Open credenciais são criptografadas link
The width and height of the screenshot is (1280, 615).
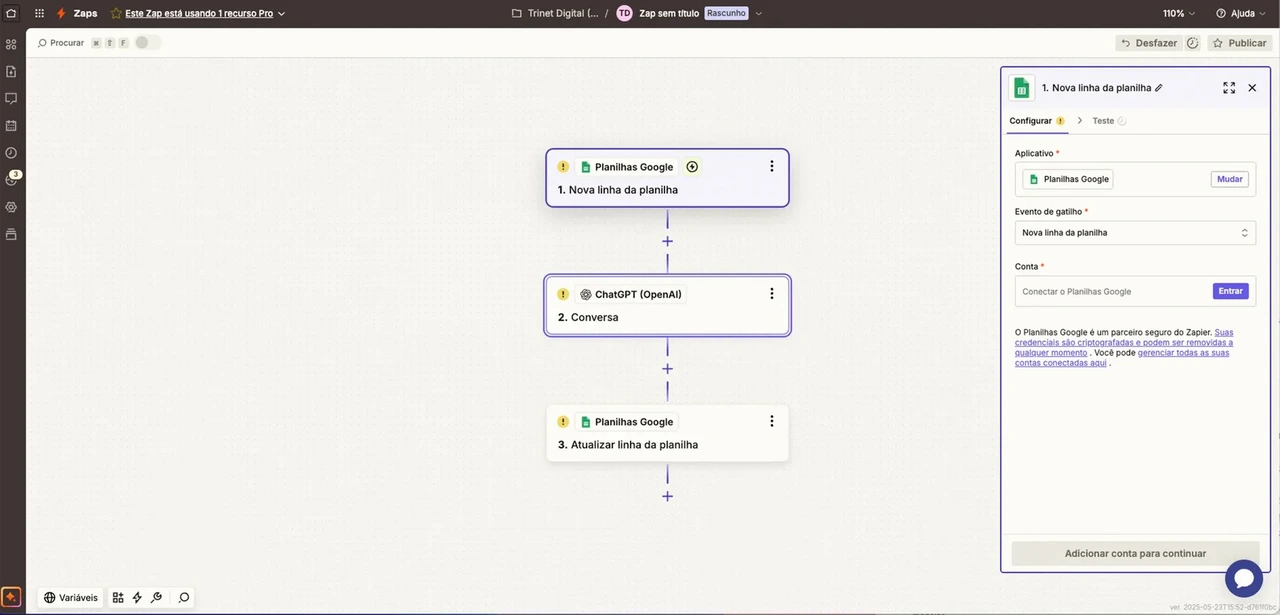(1124, 342)
